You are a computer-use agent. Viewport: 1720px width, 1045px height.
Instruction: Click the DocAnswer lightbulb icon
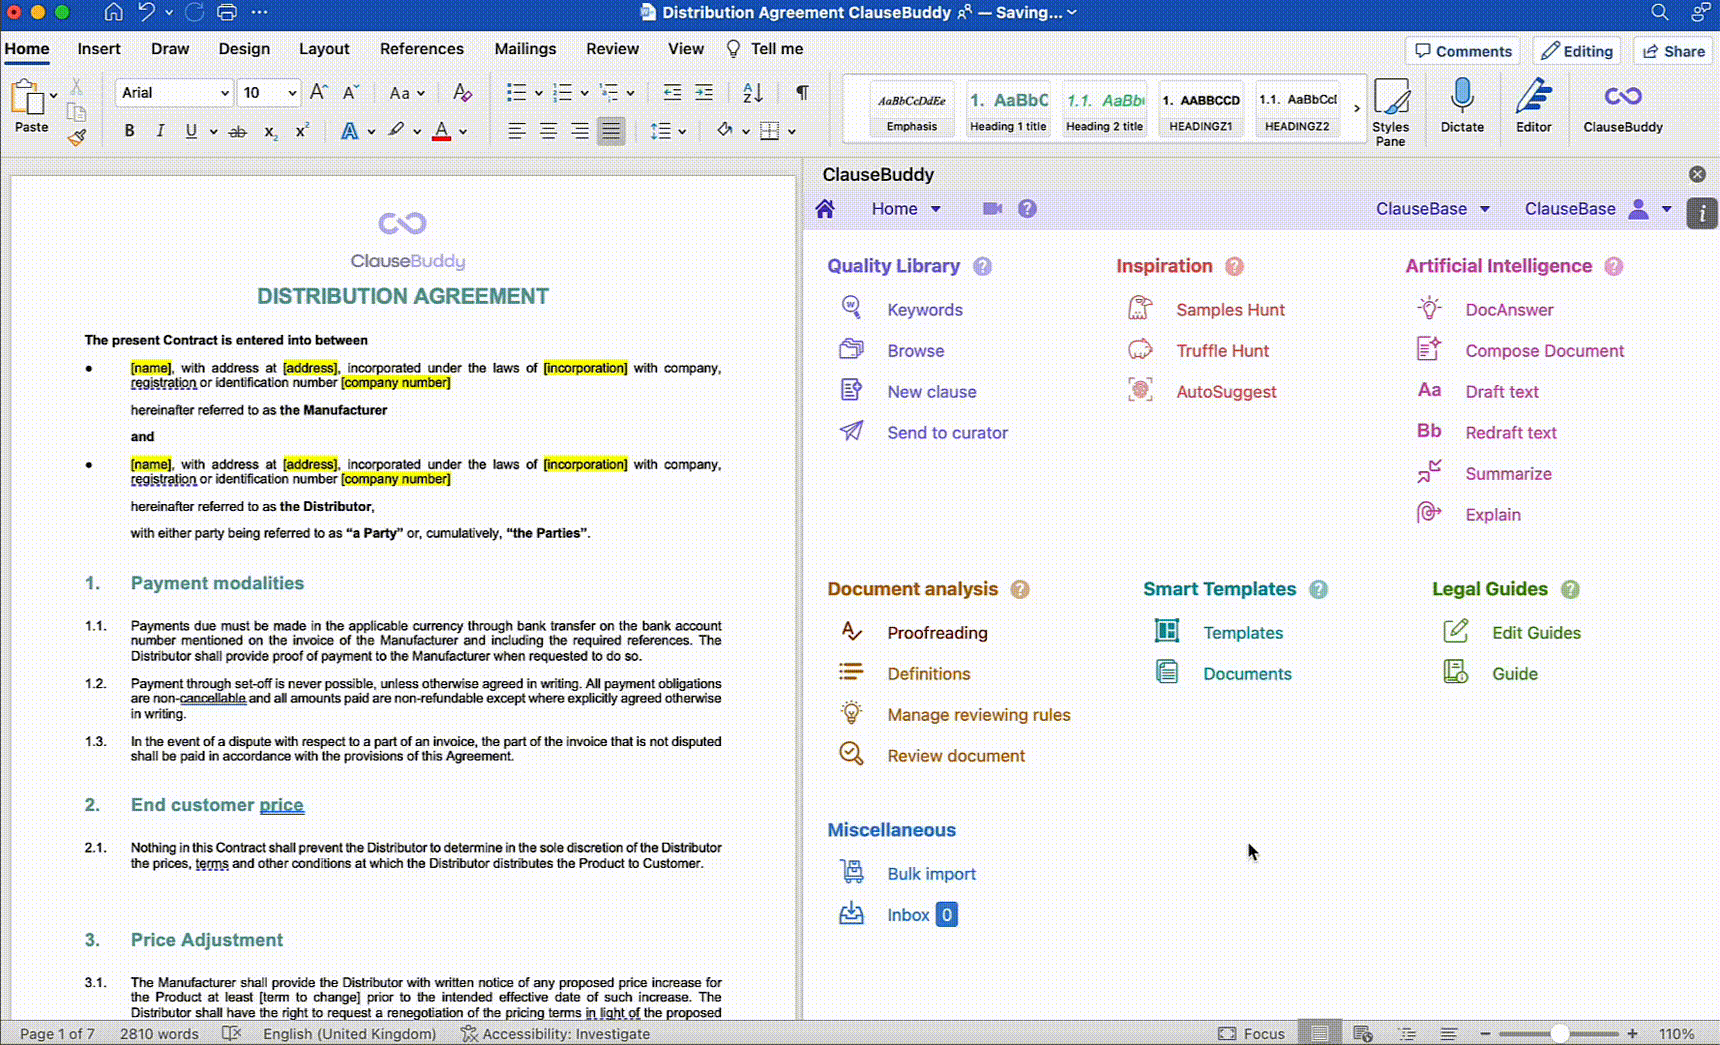(1429, 309)
